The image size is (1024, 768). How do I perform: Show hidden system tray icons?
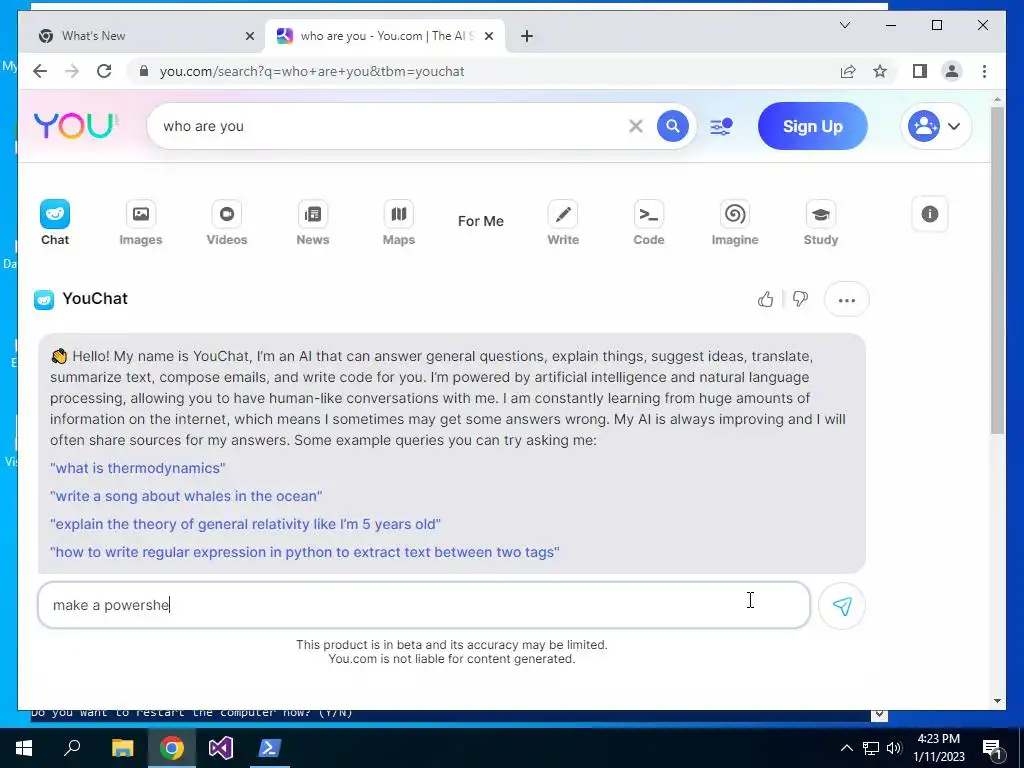tap(846, 748)
